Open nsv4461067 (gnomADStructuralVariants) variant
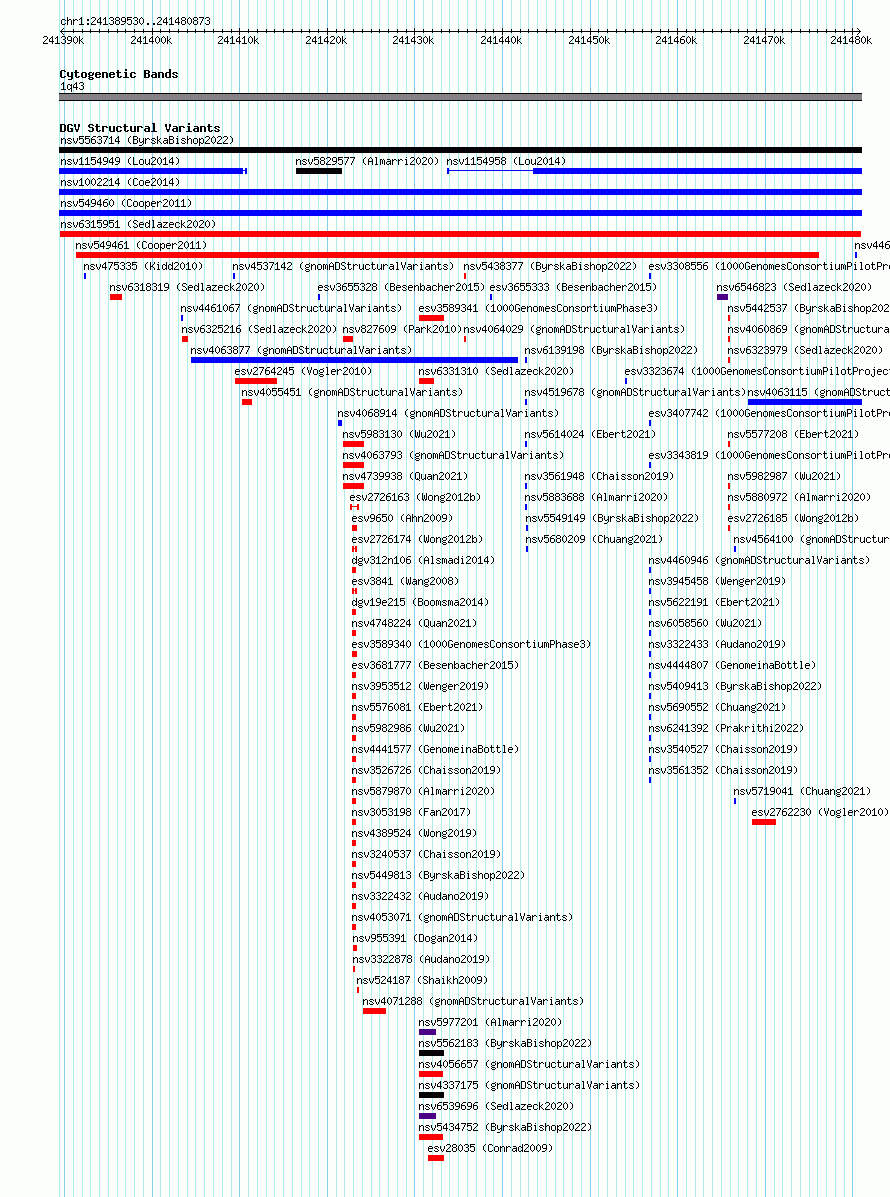890x1197 pixels. pos(291,308)
